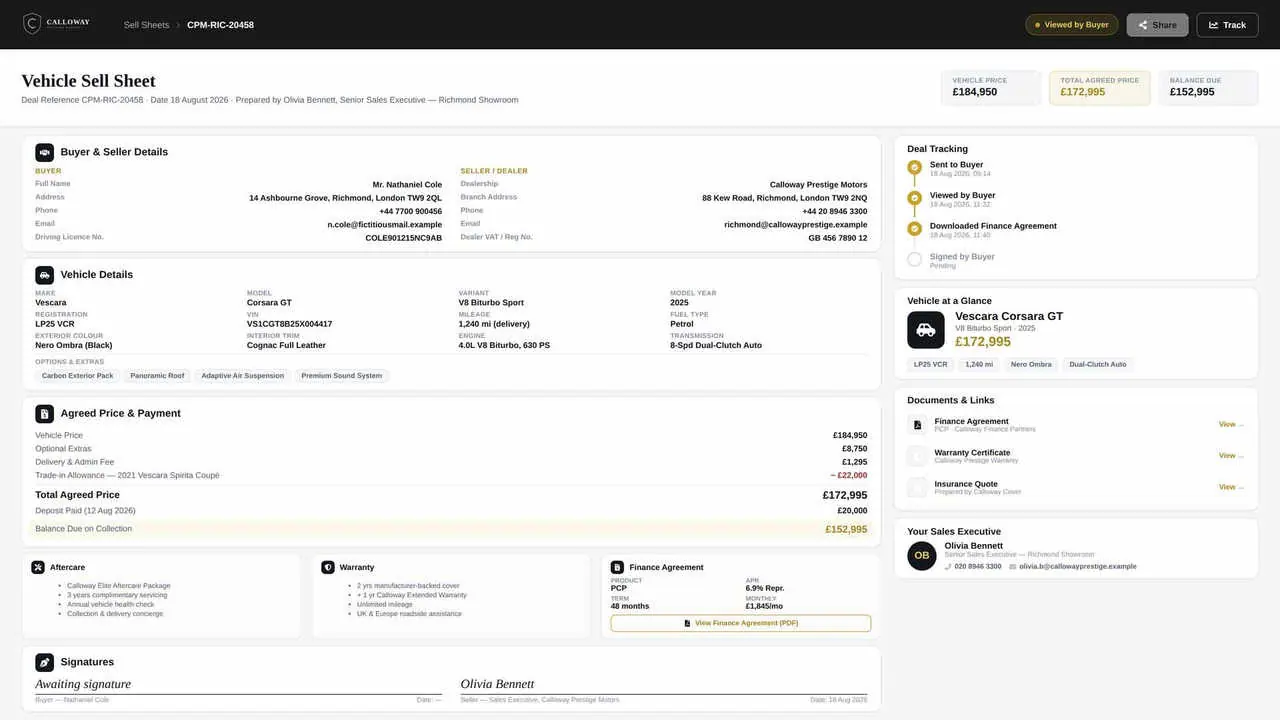Click the Warranty Certificate document icon

[917, 456]
